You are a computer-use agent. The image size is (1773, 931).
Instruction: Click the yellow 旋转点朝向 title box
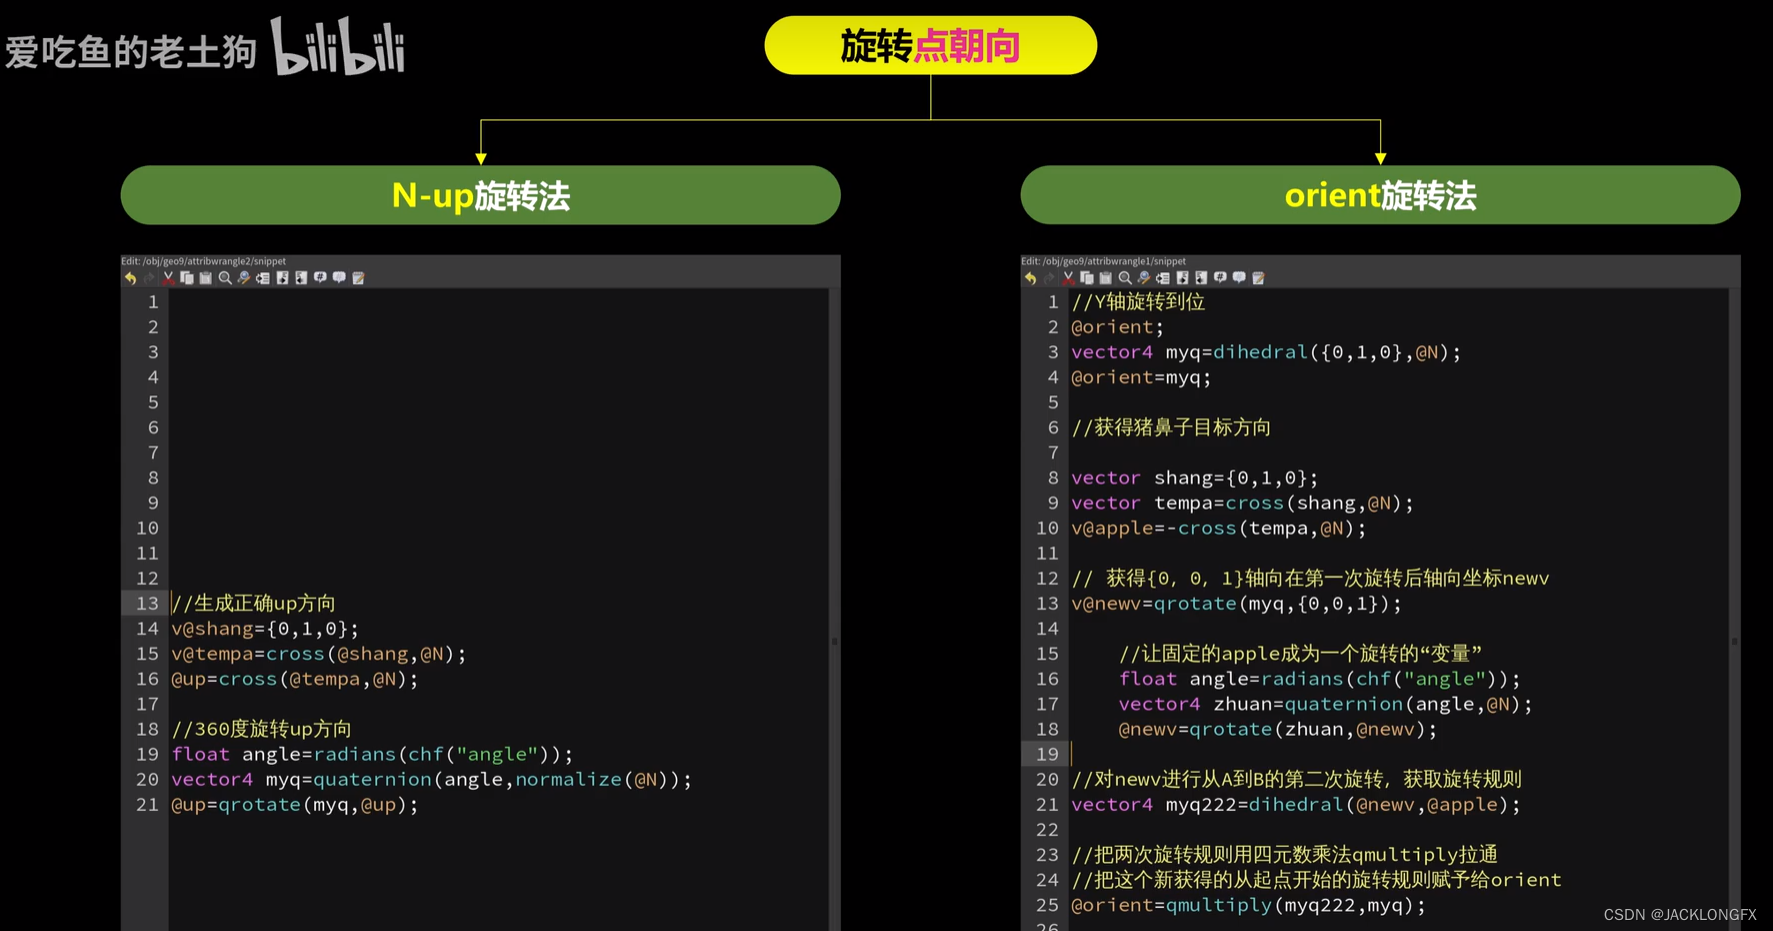[930, 45]
